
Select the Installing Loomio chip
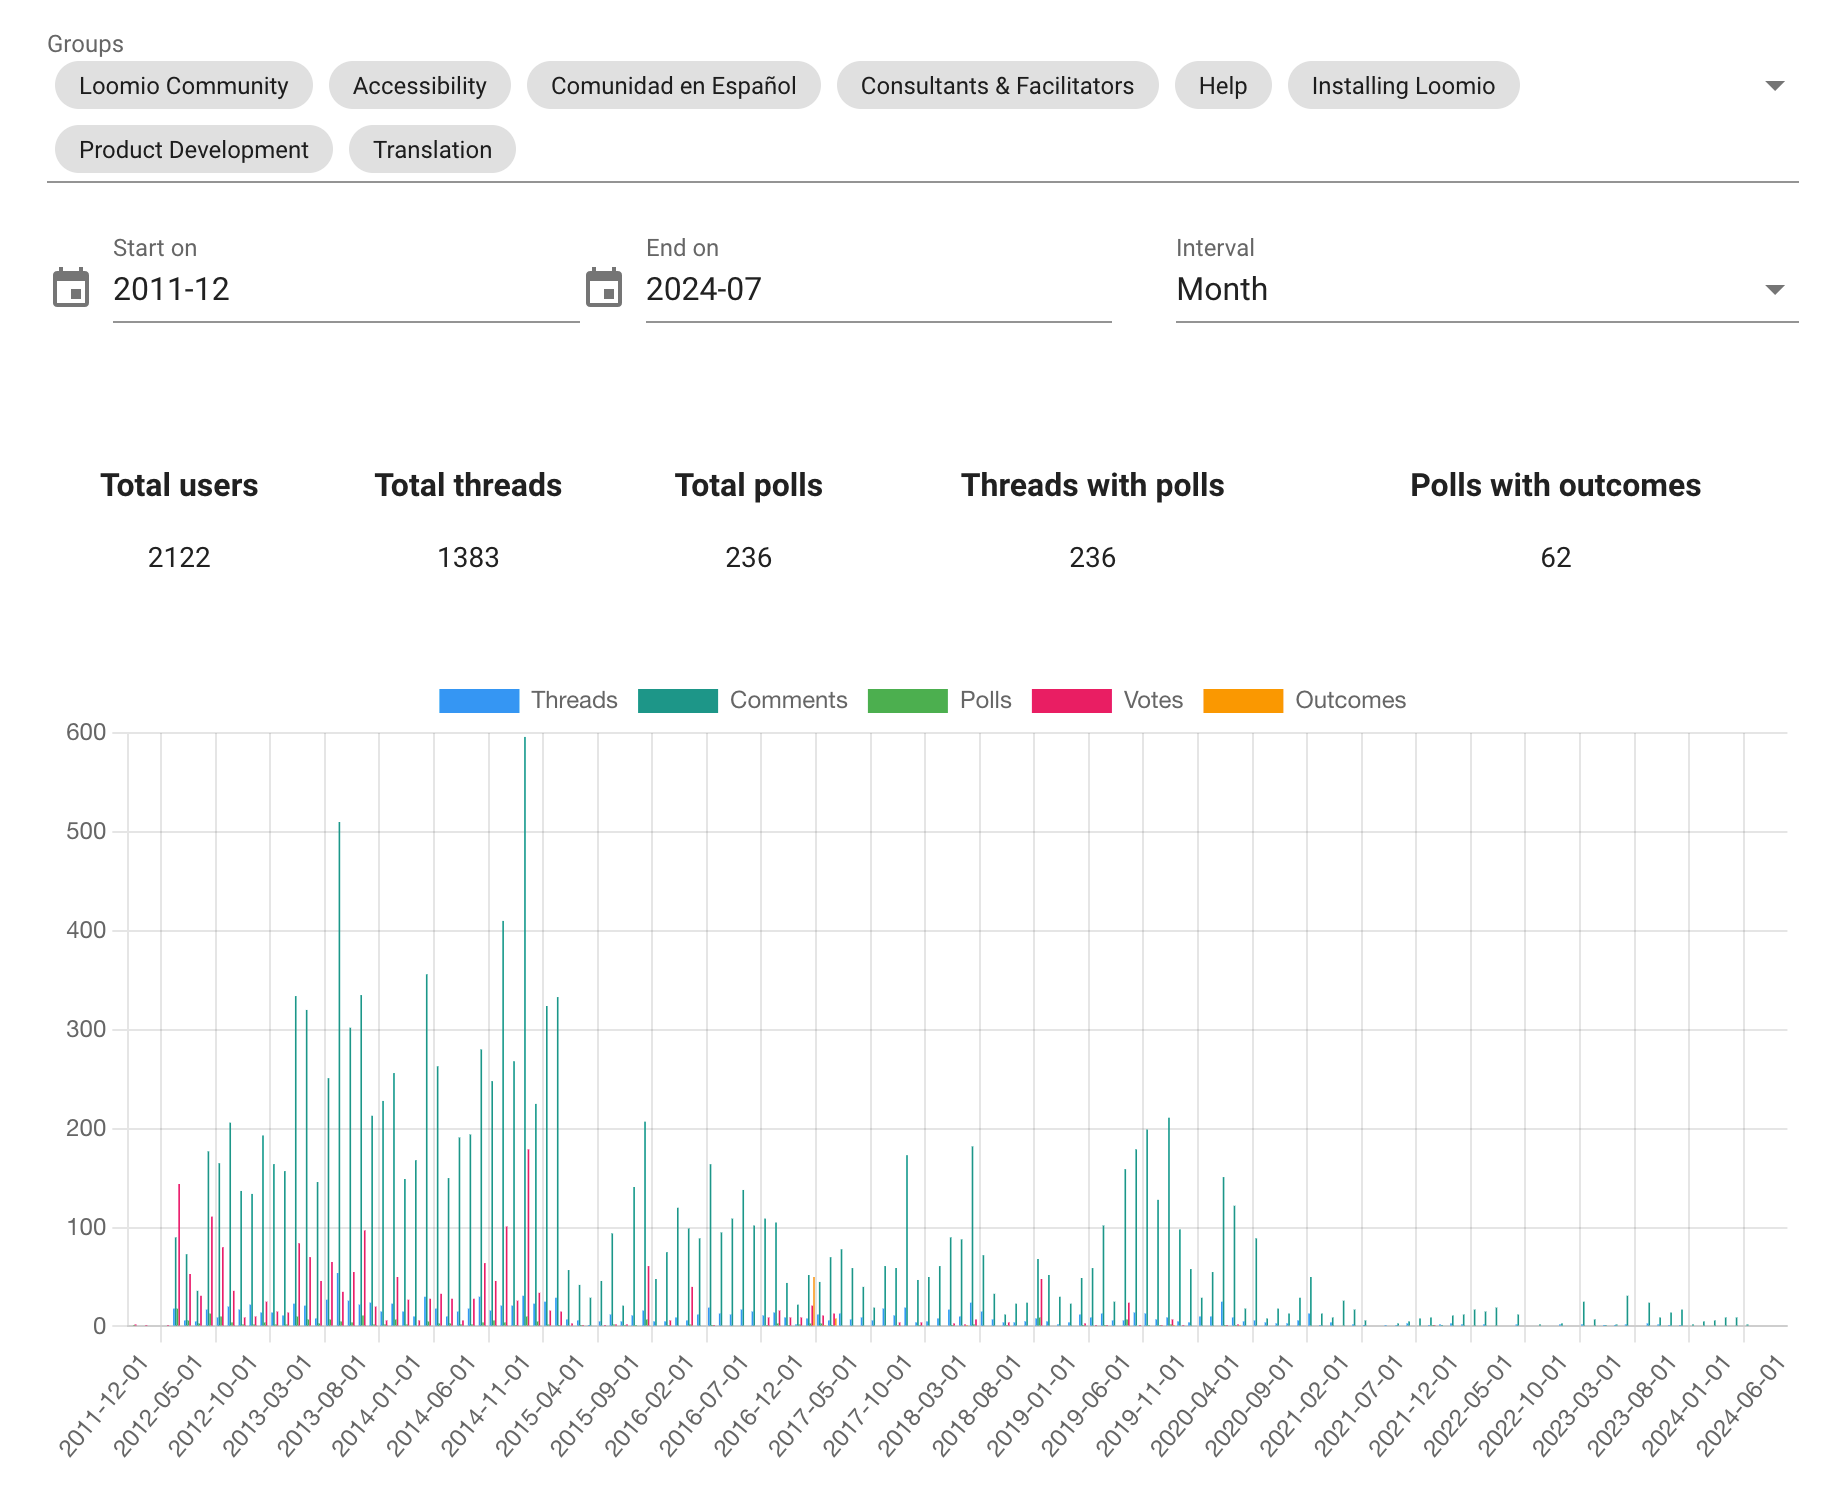1404,86
